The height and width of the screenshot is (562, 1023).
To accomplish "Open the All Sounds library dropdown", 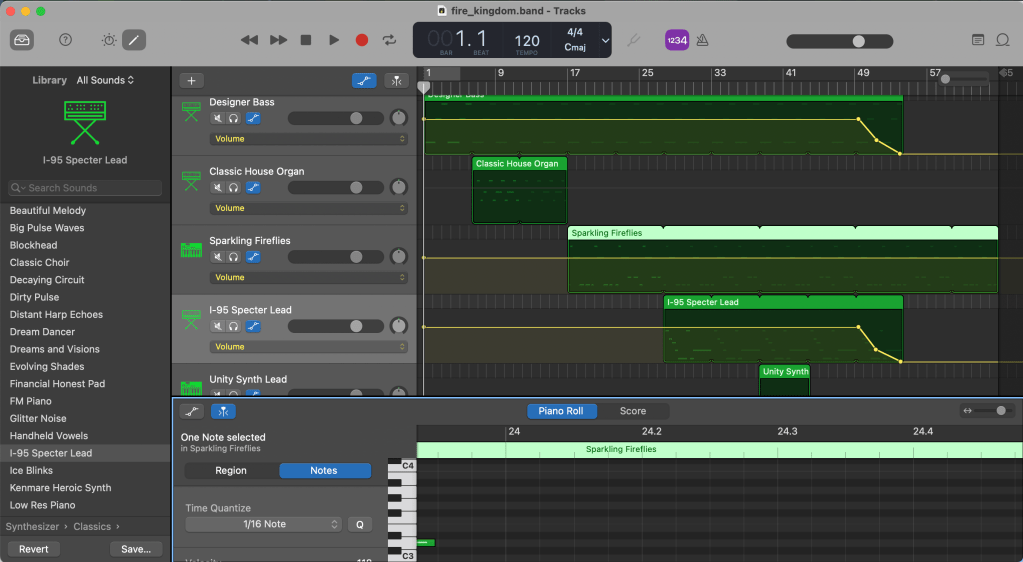I will tap(105, 80).
